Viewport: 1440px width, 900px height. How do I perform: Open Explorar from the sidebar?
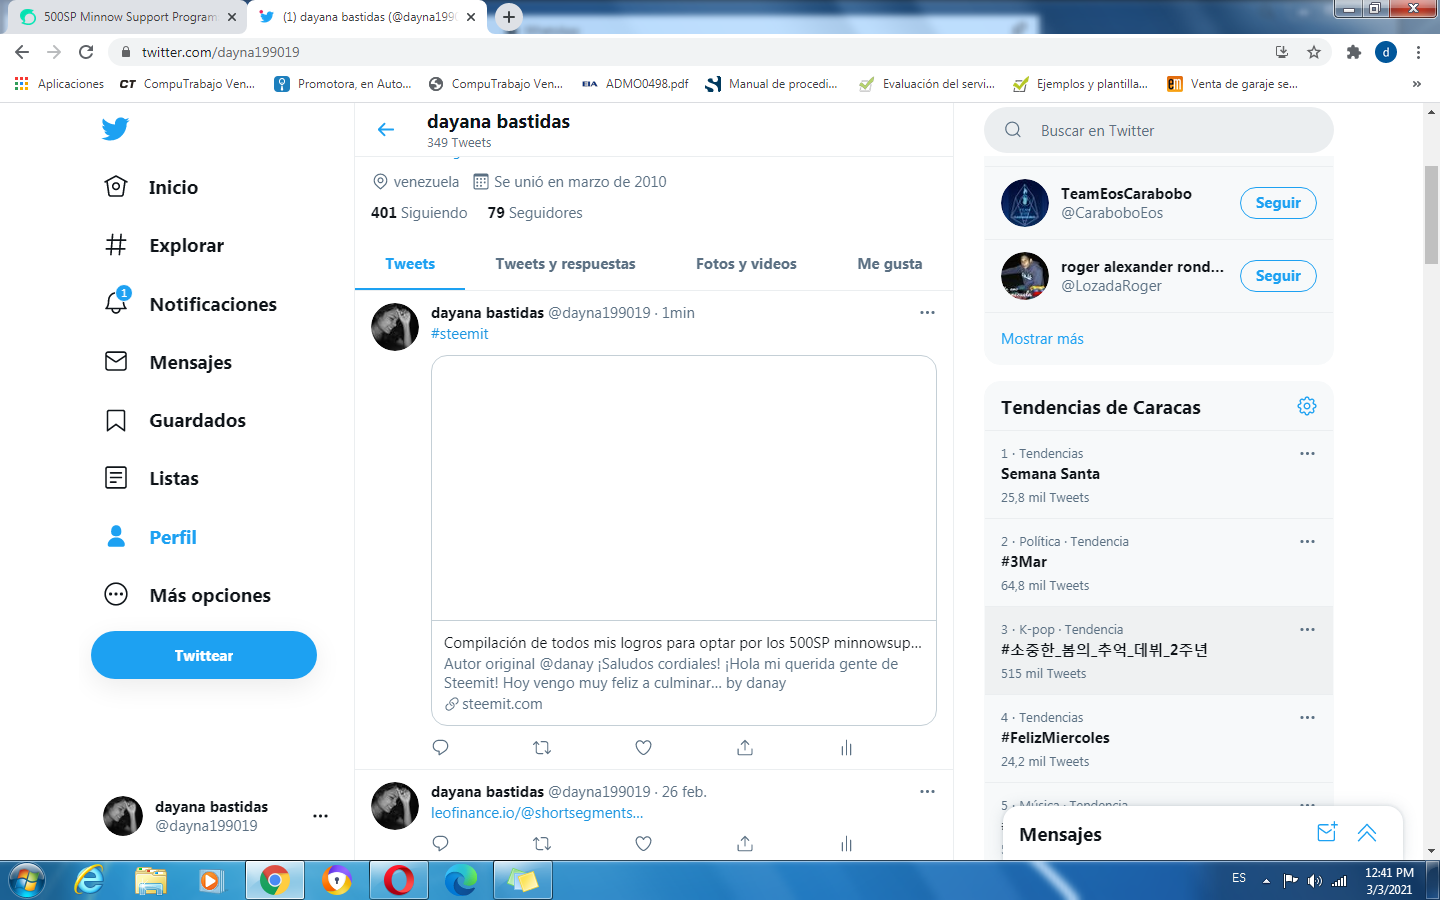[x=165, y=245]
